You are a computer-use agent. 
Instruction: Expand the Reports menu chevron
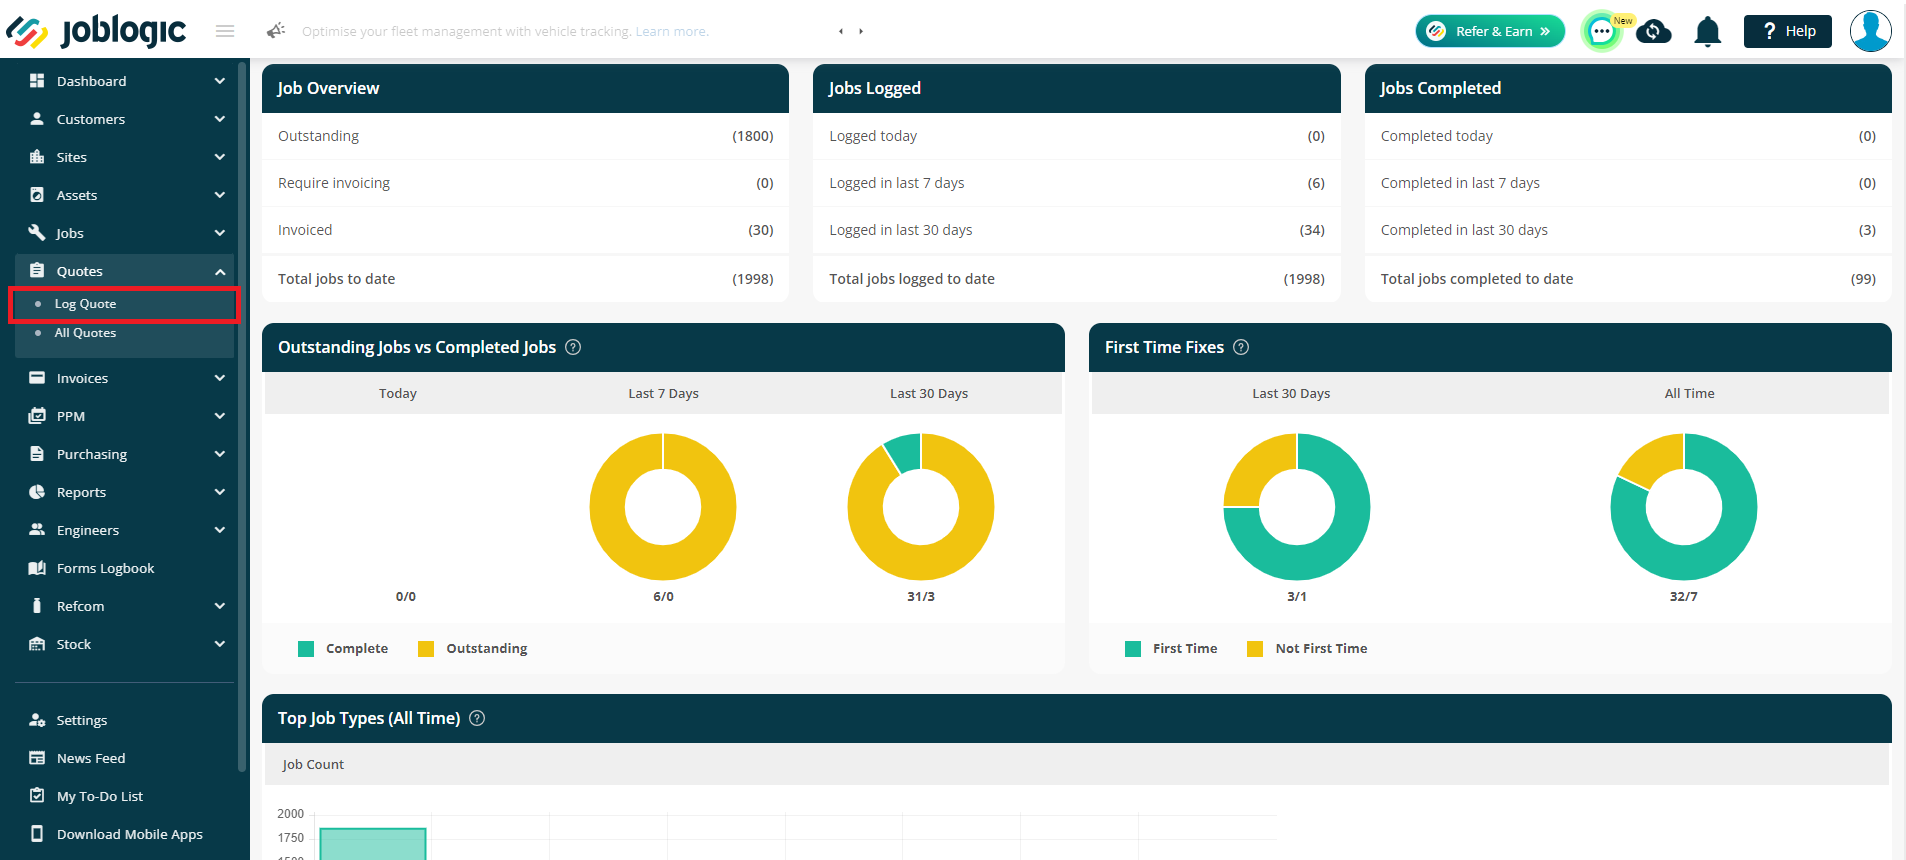point(220,492)
